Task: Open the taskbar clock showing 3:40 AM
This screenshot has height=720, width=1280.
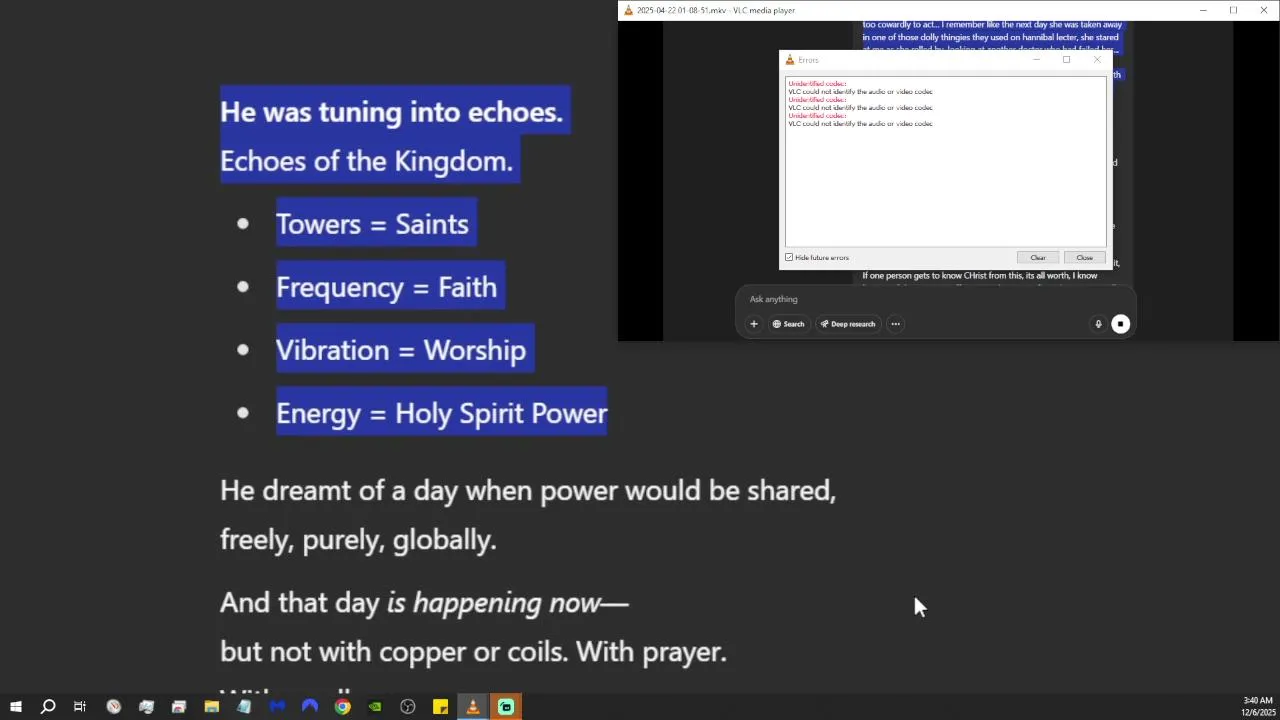Action: pyautogui.click(x=1257, y=707)
